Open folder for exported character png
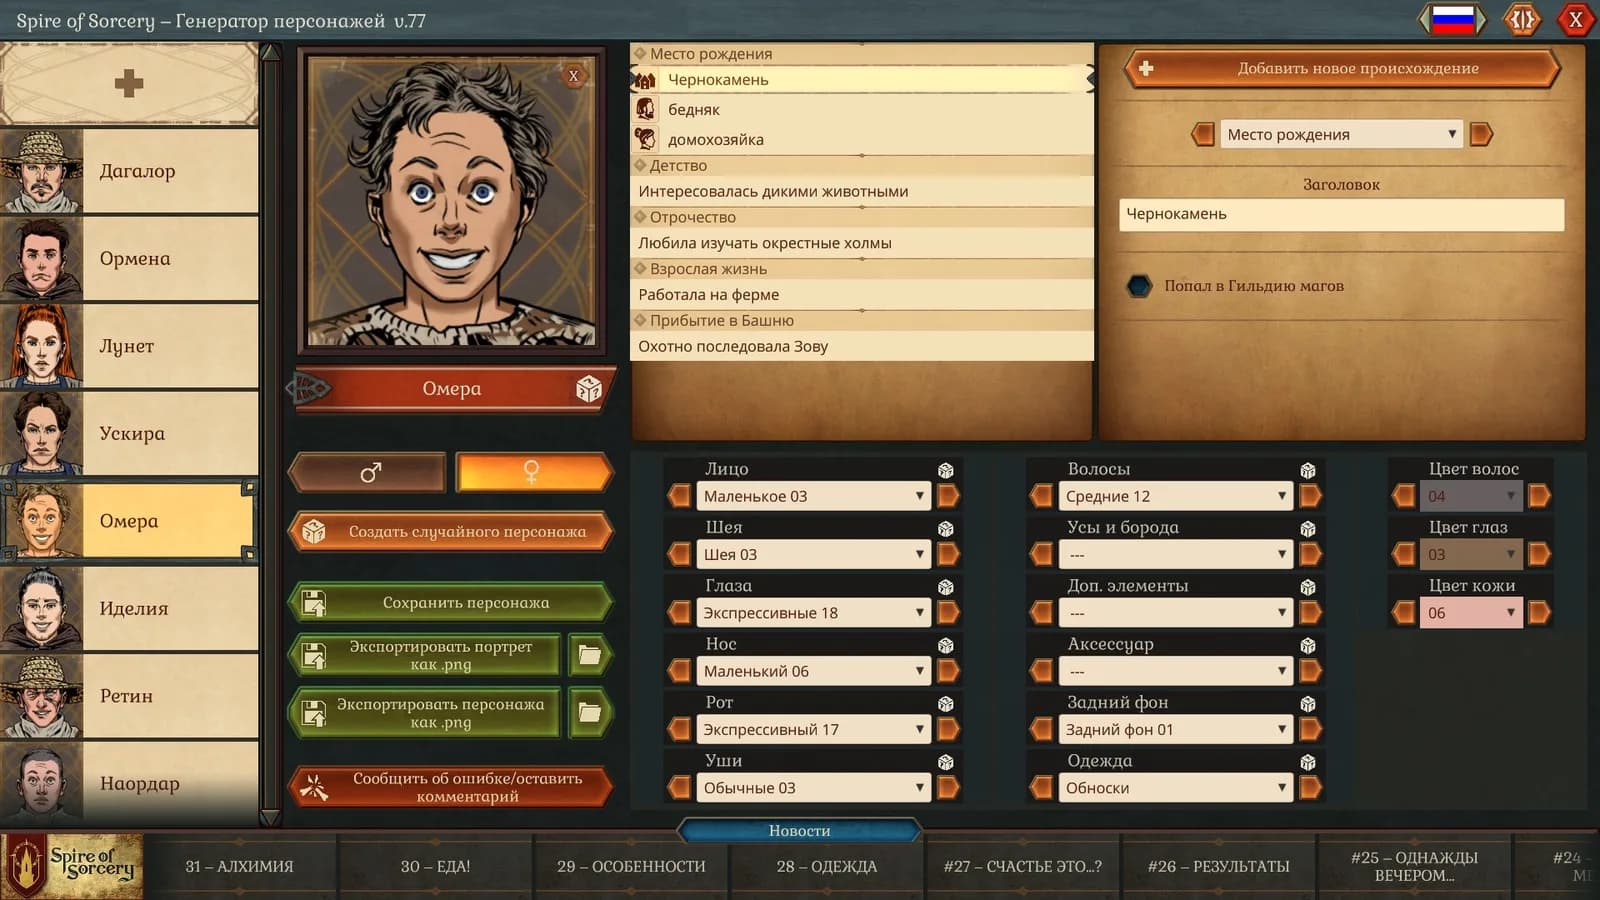 point(590,713)
